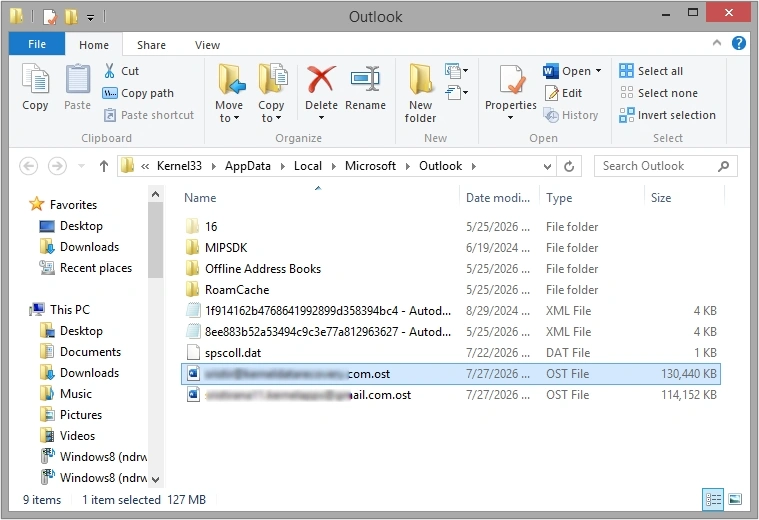Sort by the Size column header
Viewport: 759px width, 520px height.
click(x=684, y=198)
